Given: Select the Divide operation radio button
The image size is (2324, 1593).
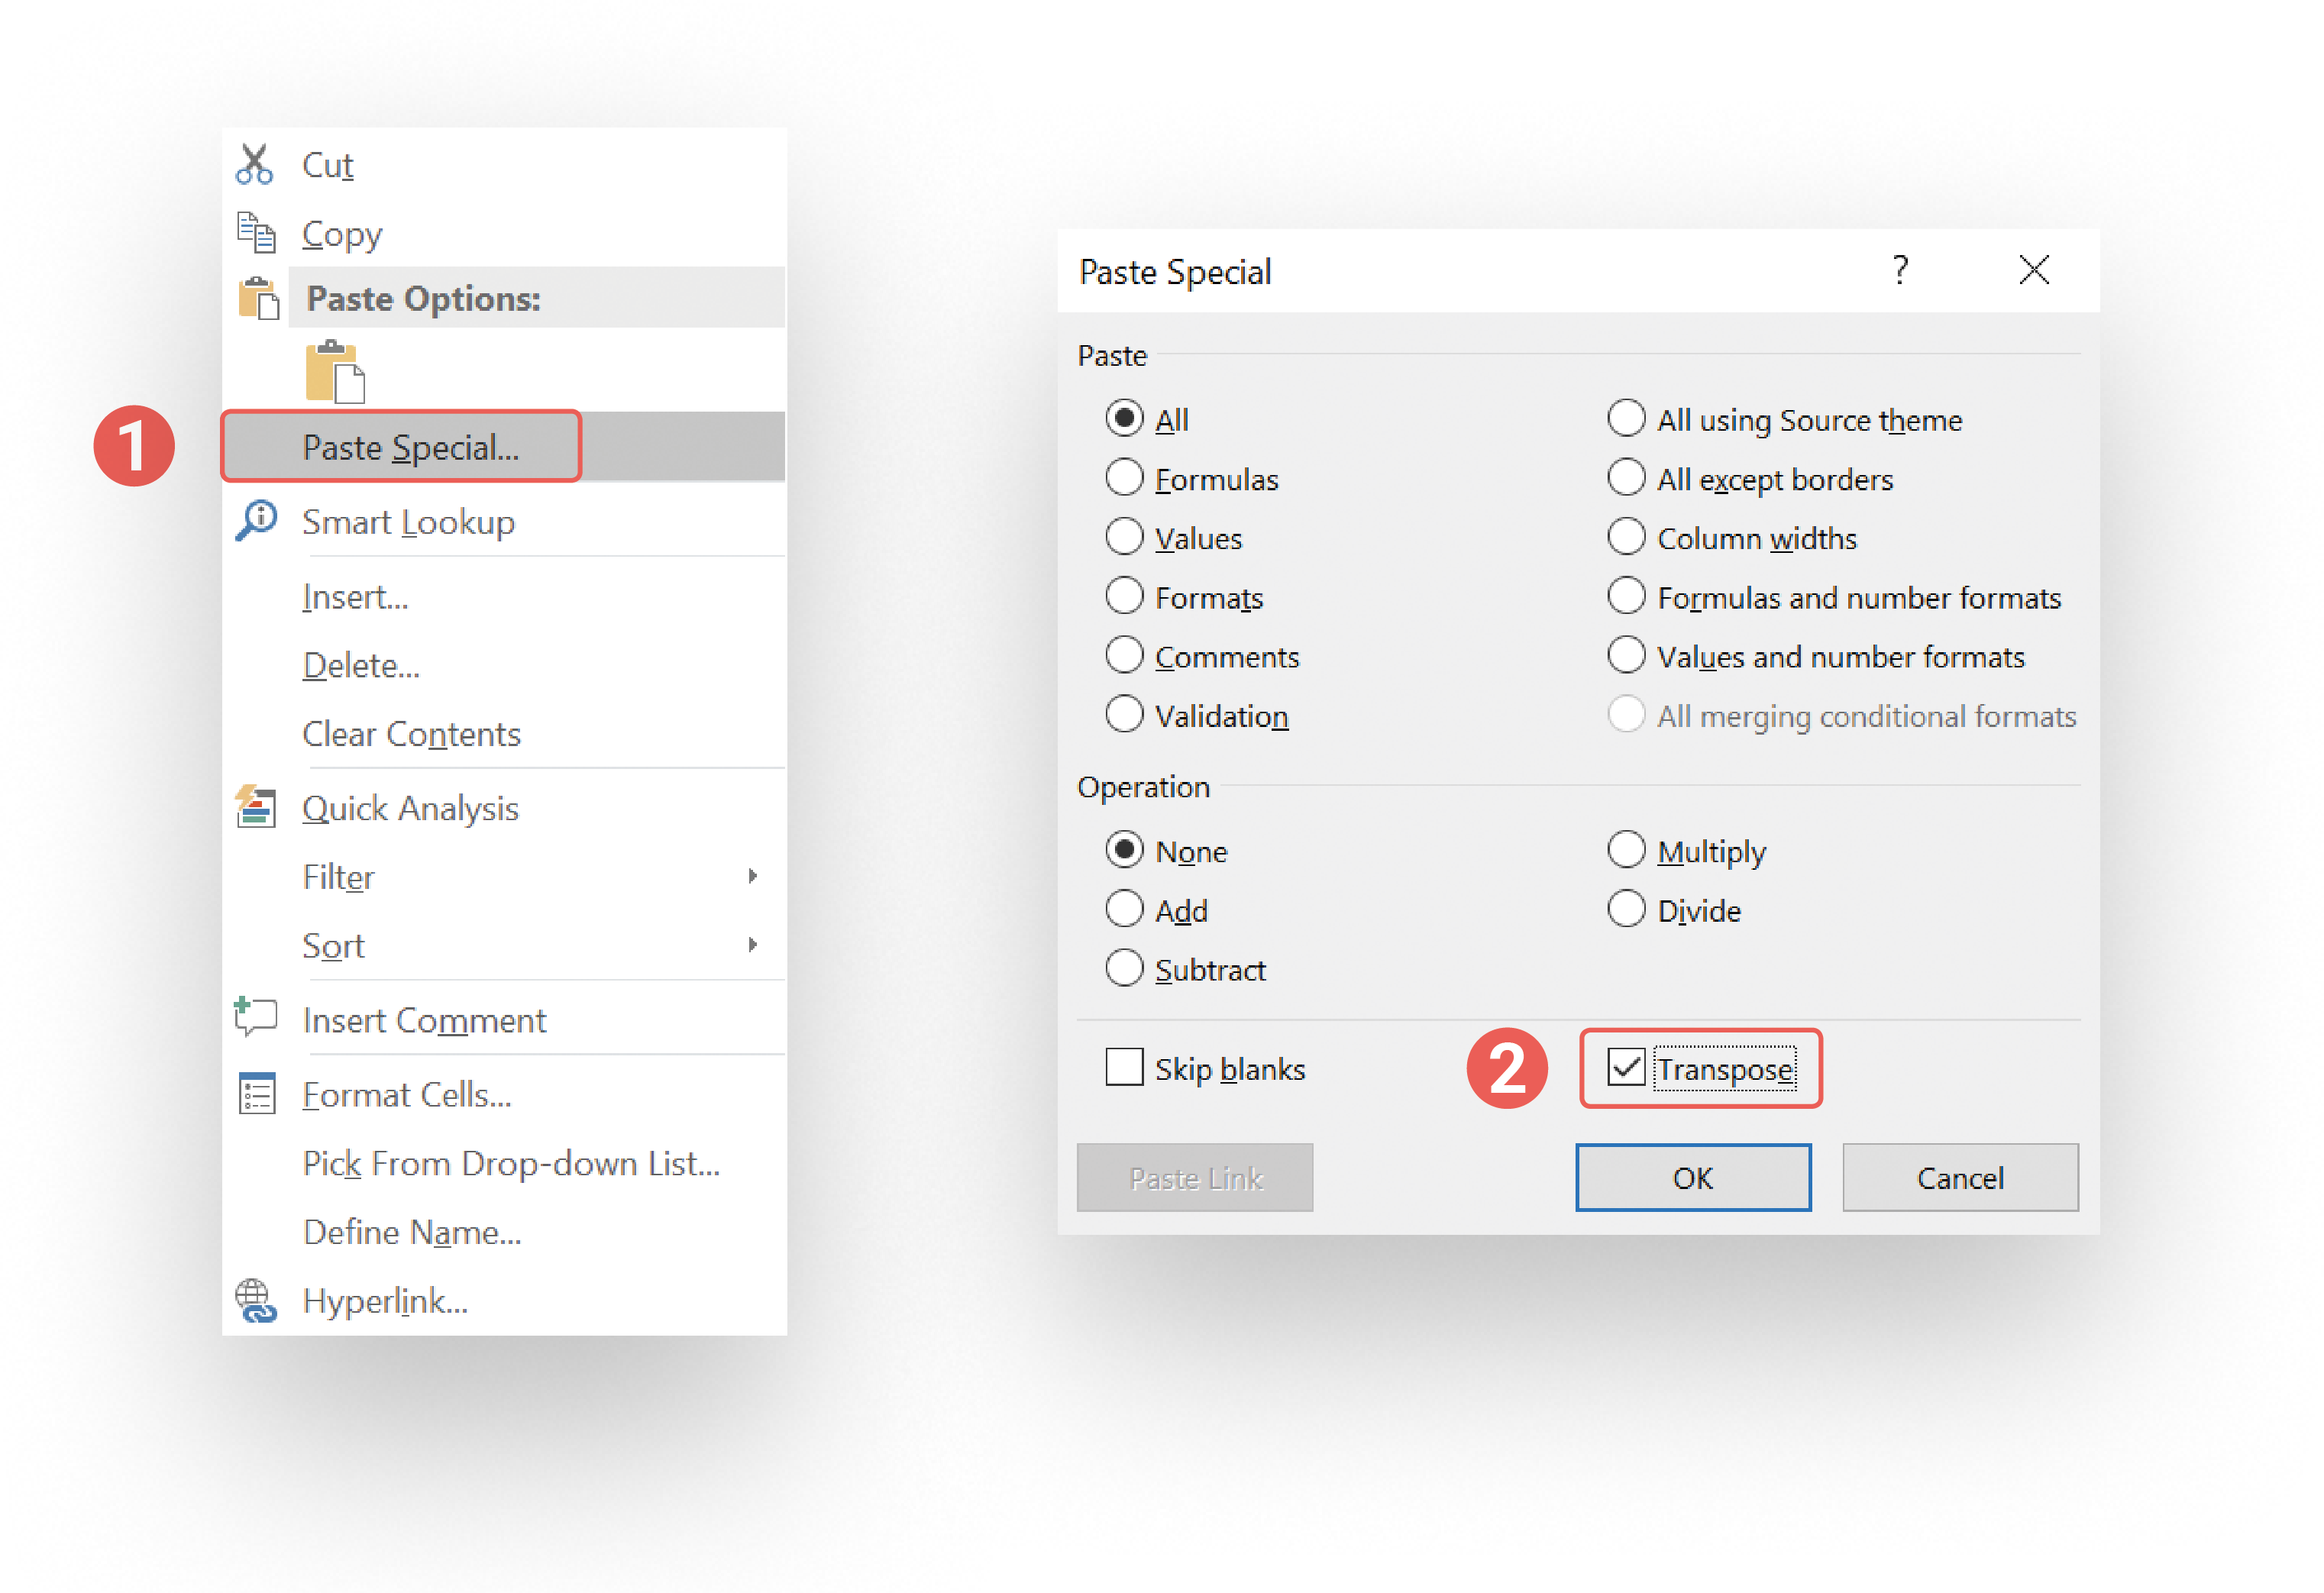Looking at the screenshot, I should [1627, 908].
